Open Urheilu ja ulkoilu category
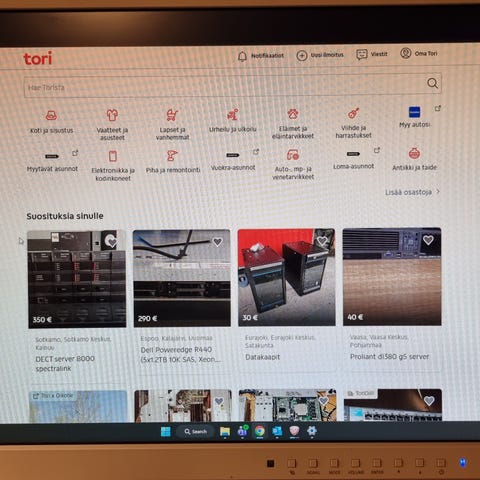 pos(233,120)
